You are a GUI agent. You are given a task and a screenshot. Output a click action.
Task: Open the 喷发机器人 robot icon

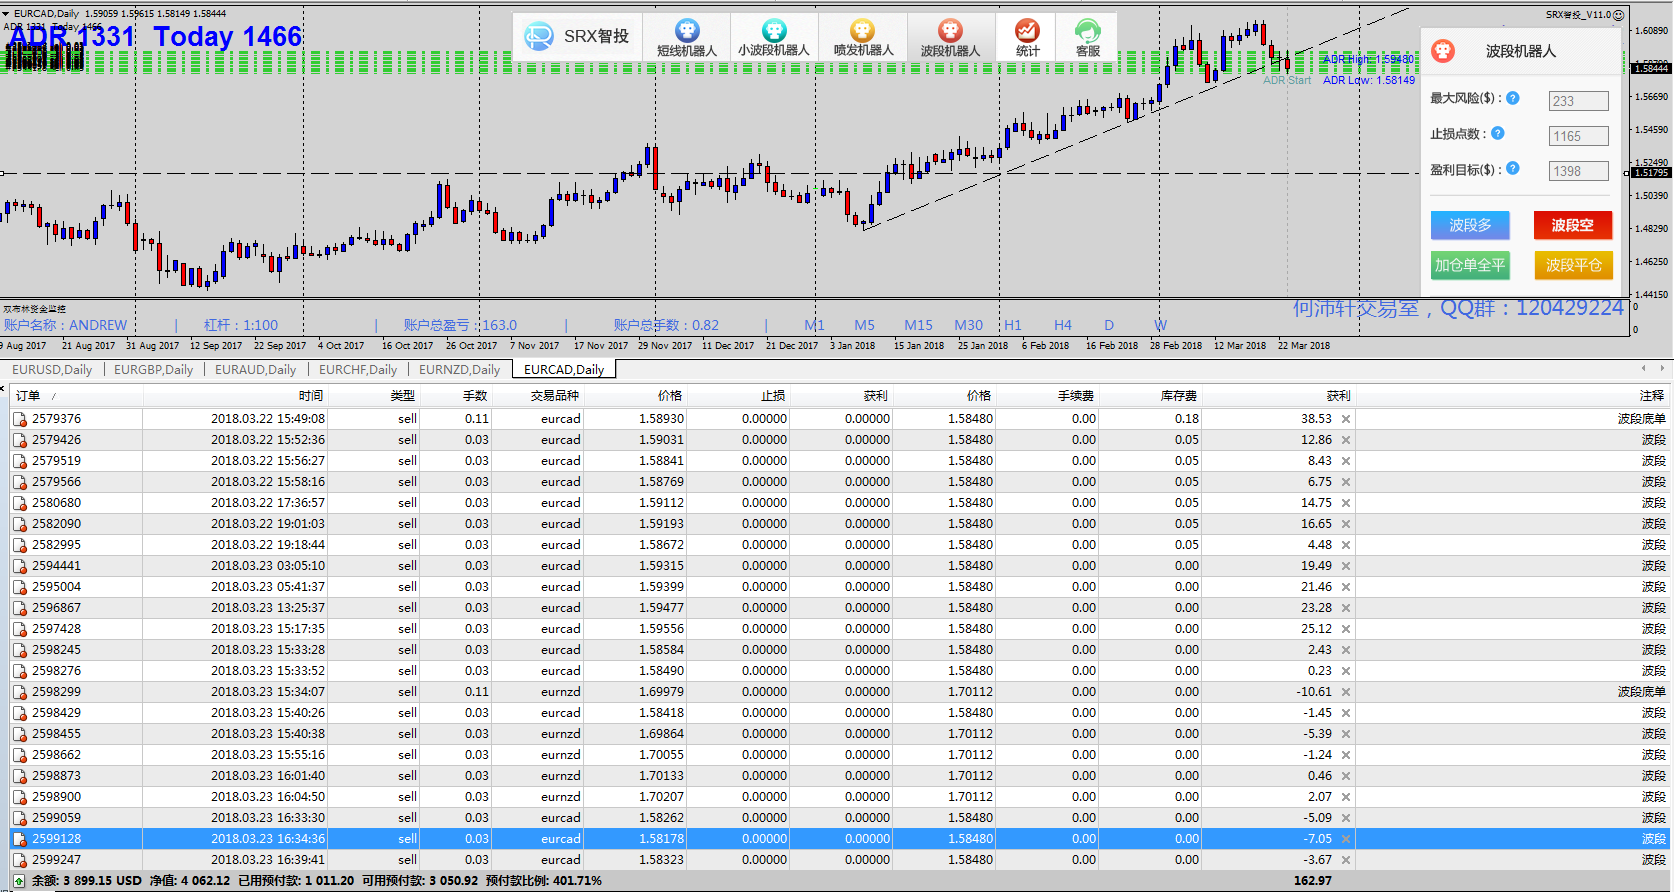coord(863,31)
